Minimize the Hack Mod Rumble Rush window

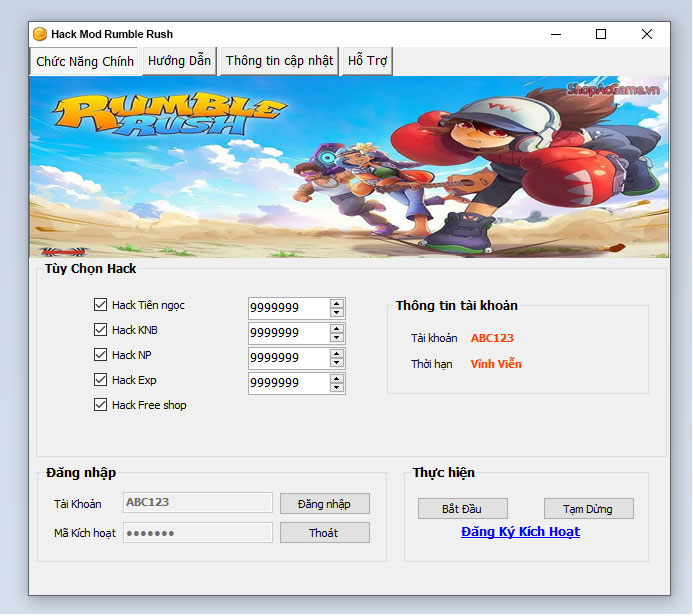coord(556,34)
